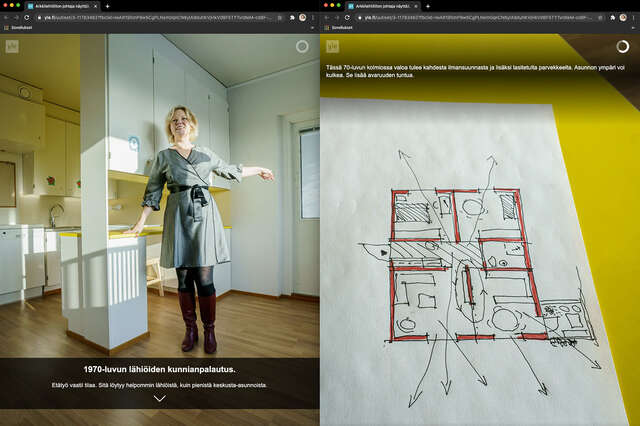Reload the page in left browser window
640x426 pixels.
click(x=27, y=17)
